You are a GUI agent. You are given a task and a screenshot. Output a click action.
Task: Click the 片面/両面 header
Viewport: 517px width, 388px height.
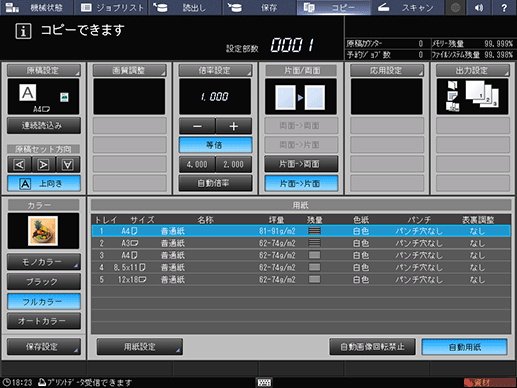coord(301,70)
